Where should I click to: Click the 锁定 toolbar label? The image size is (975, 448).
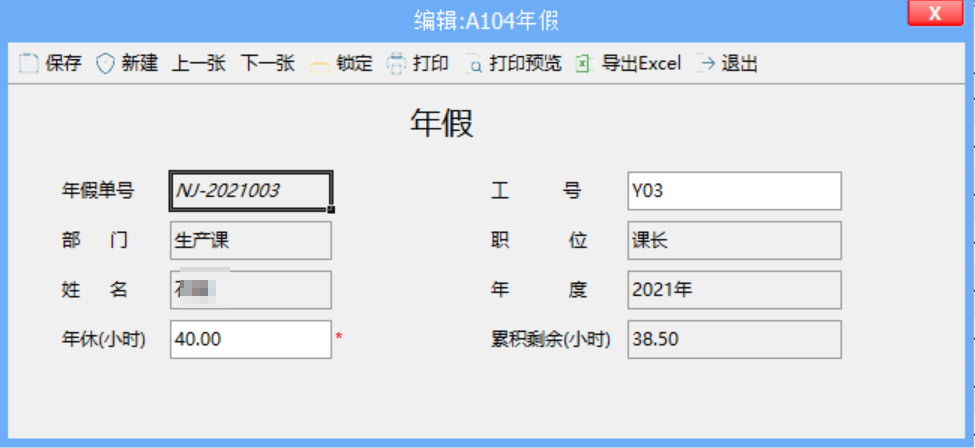tap(354, 63)
